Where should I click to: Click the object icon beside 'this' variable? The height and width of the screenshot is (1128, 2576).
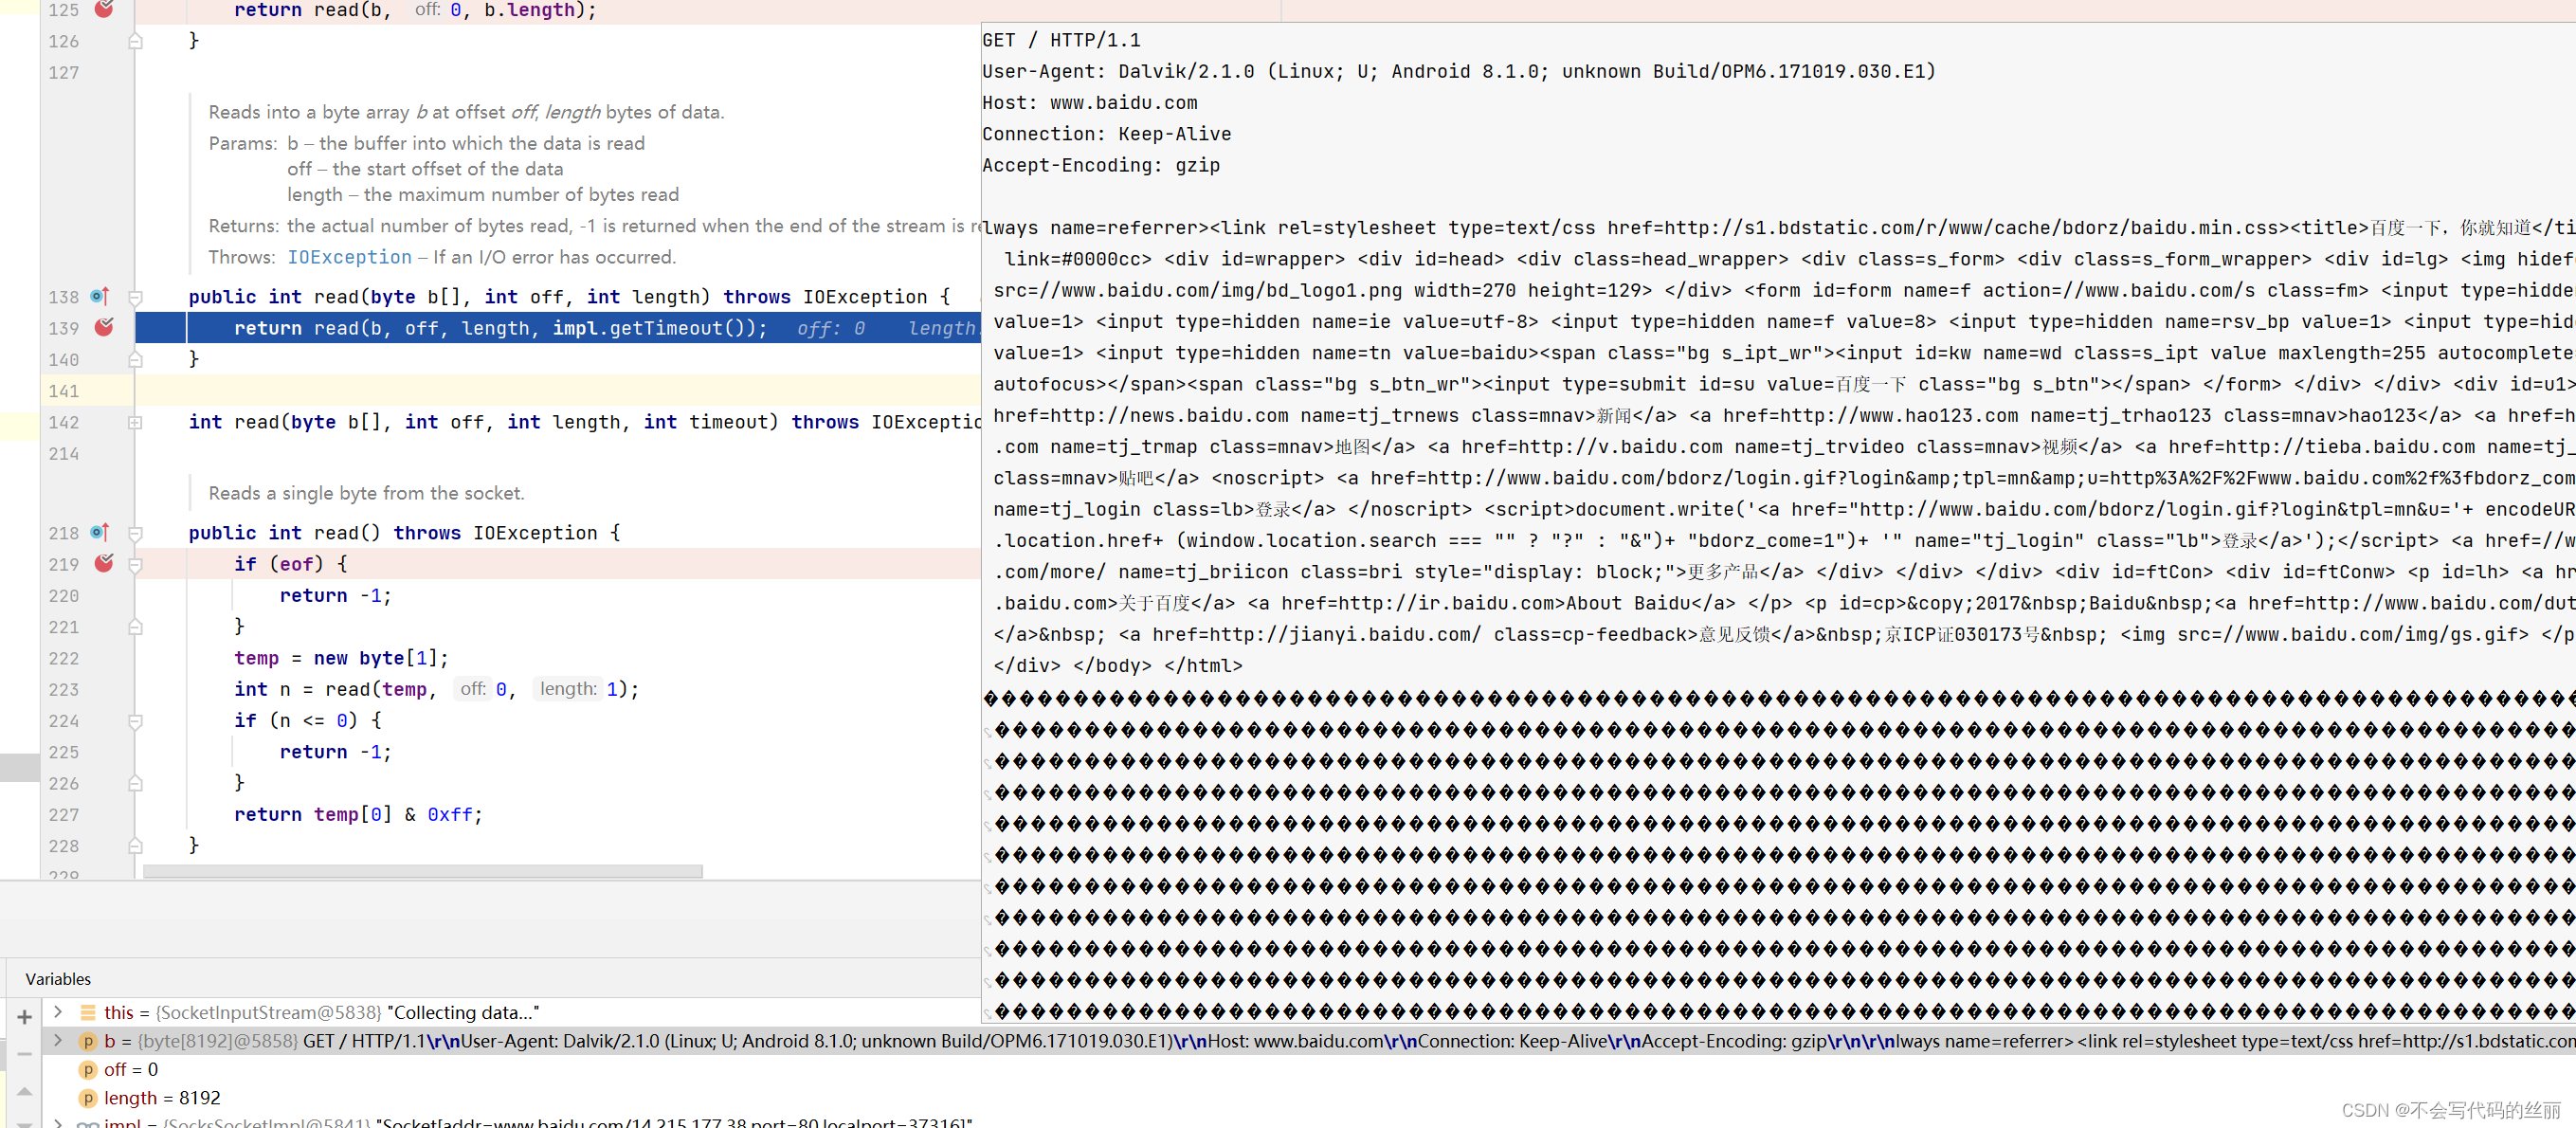tap(88, 1012)
